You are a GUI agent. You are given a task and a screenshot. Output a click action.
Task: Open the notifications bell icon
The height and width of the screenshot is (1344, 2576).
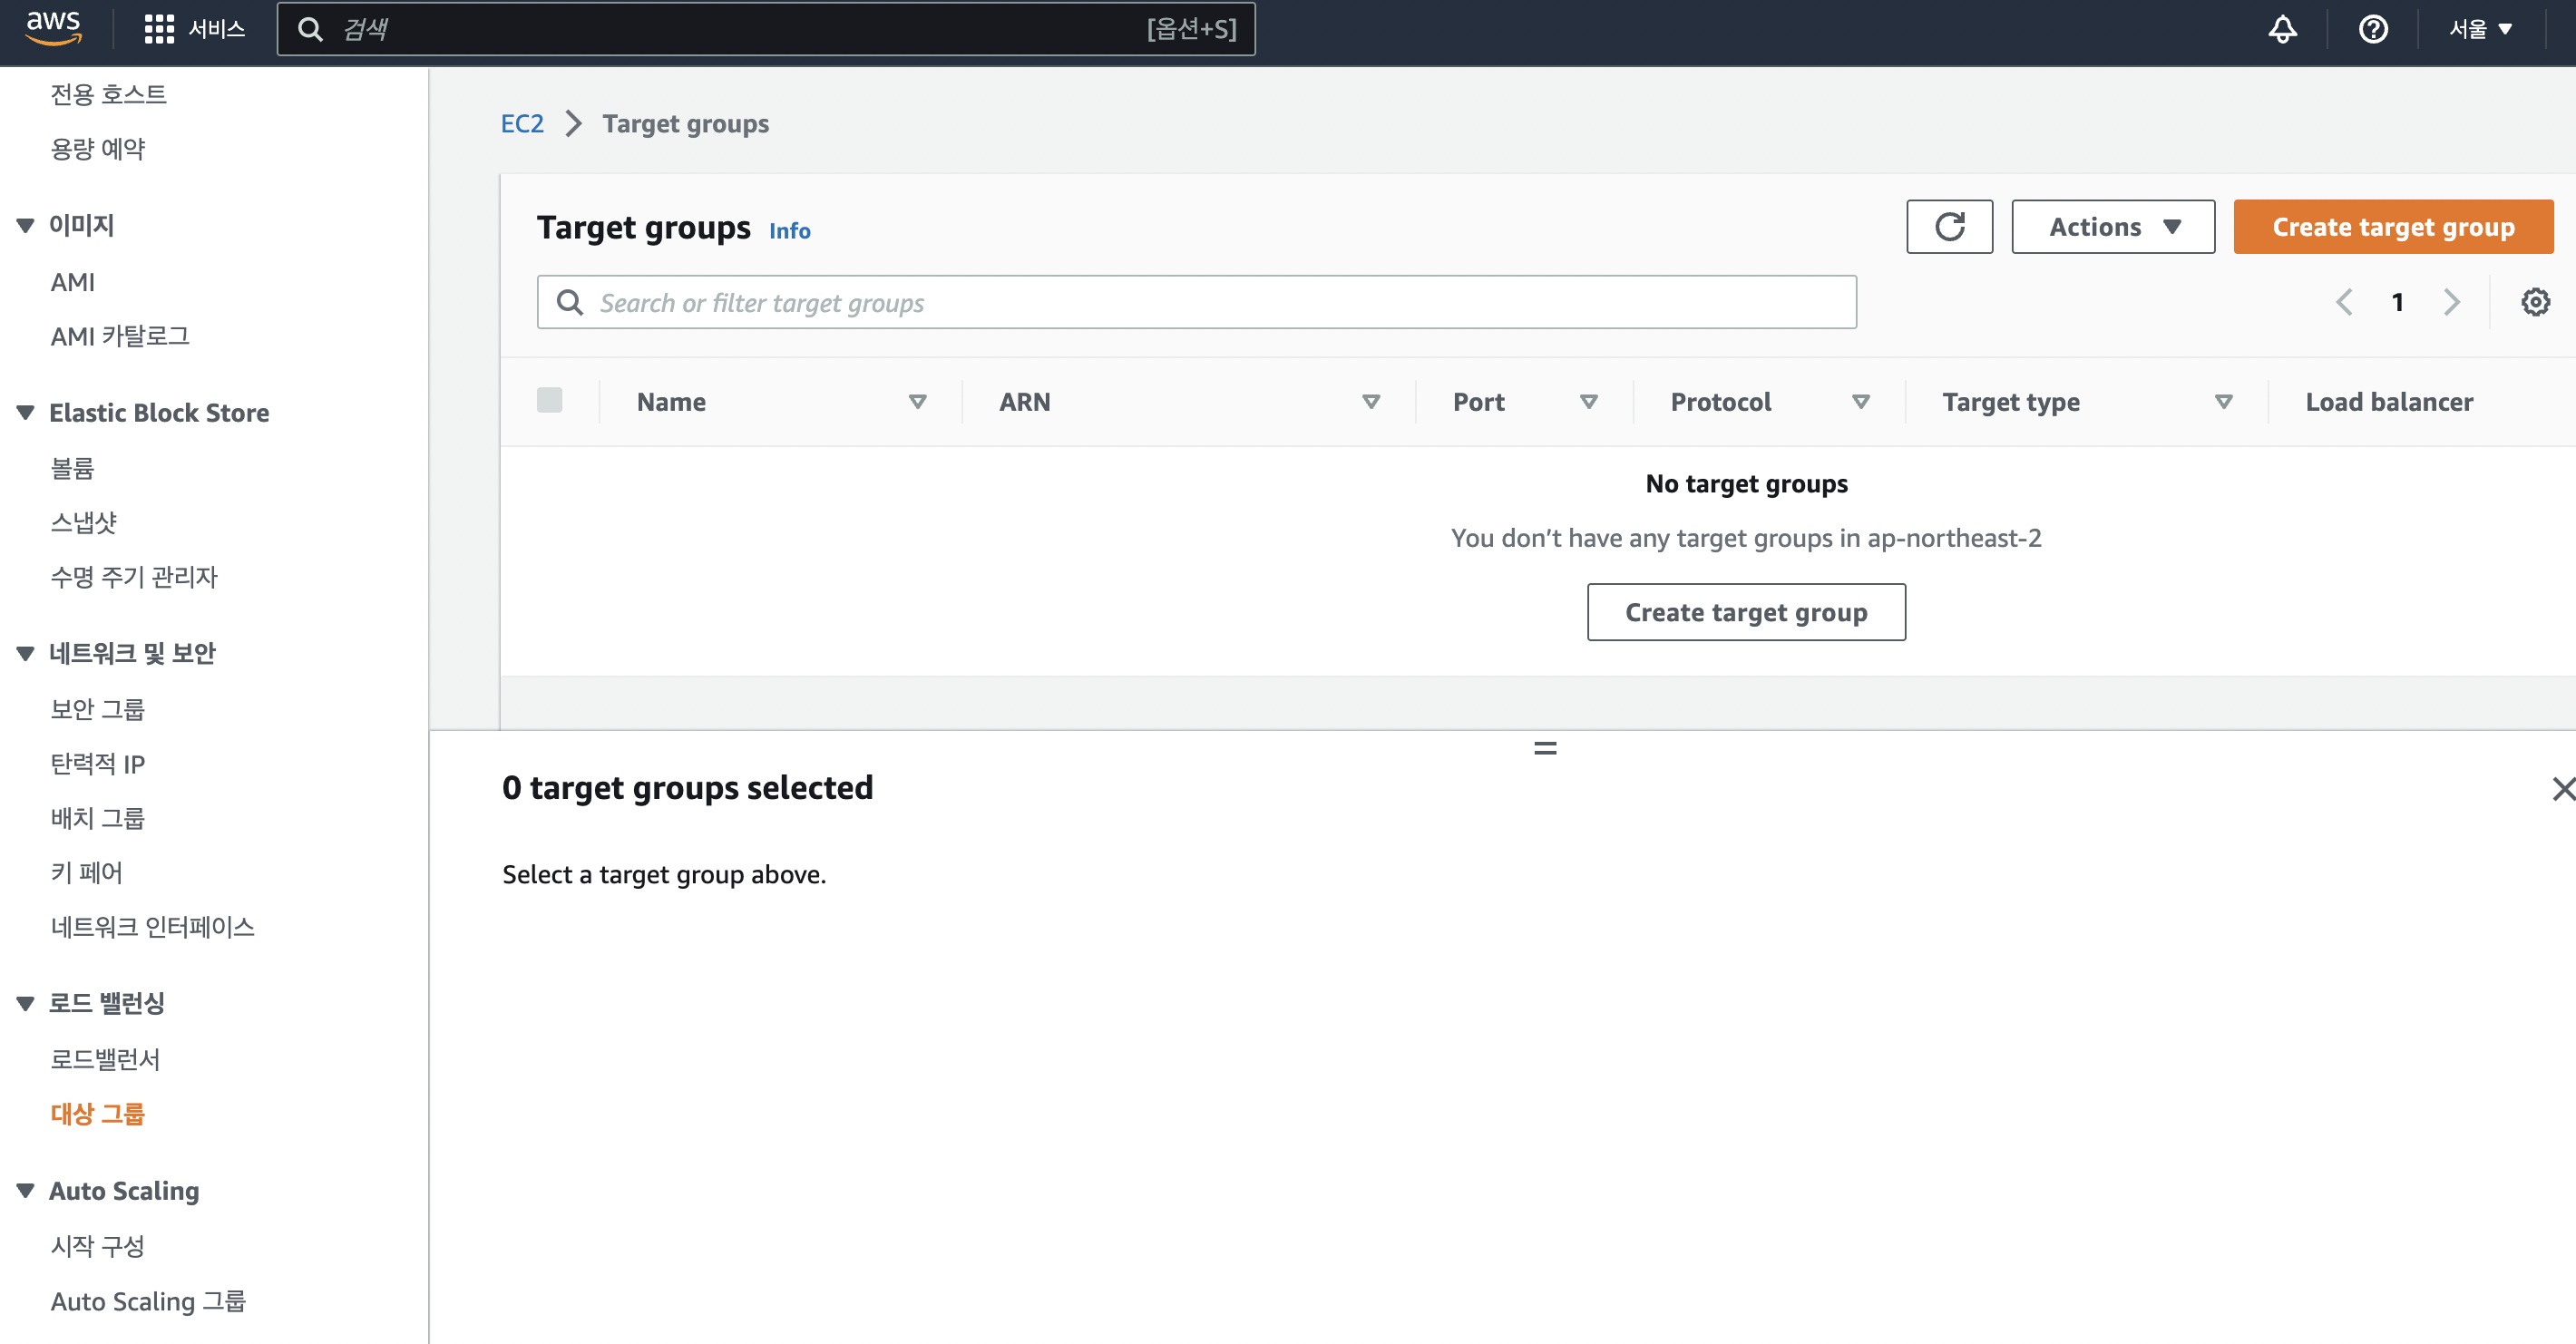tap(2281, 29)
